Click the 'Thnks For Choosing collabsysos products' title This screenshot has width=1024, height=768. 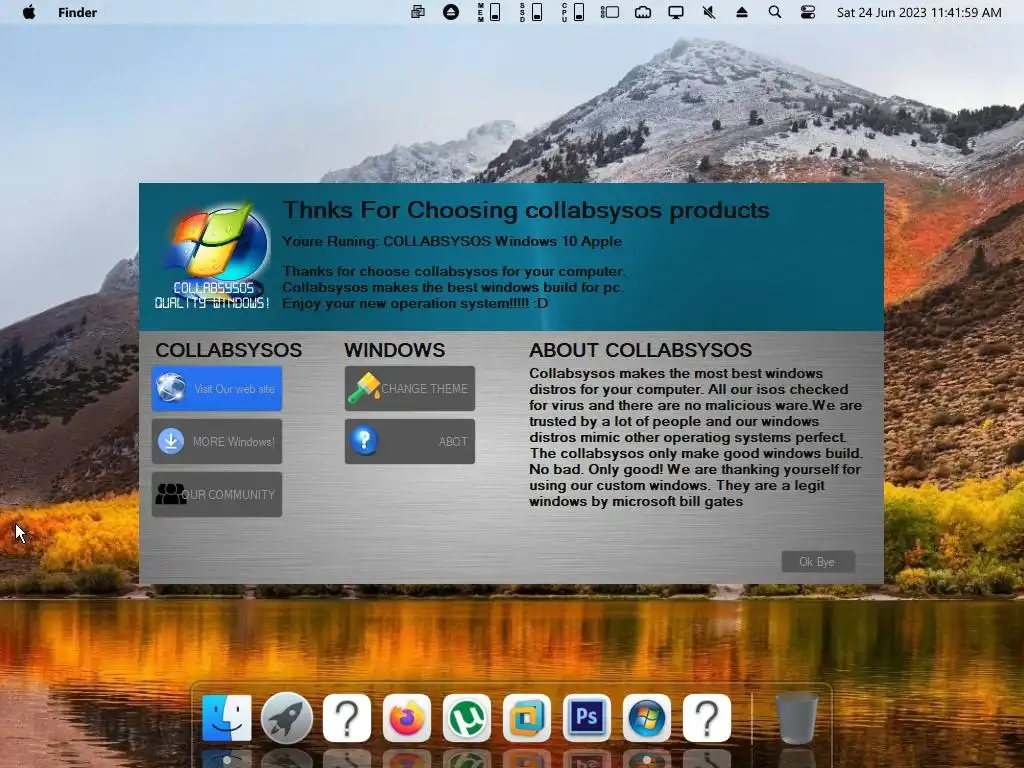point(526,210)
